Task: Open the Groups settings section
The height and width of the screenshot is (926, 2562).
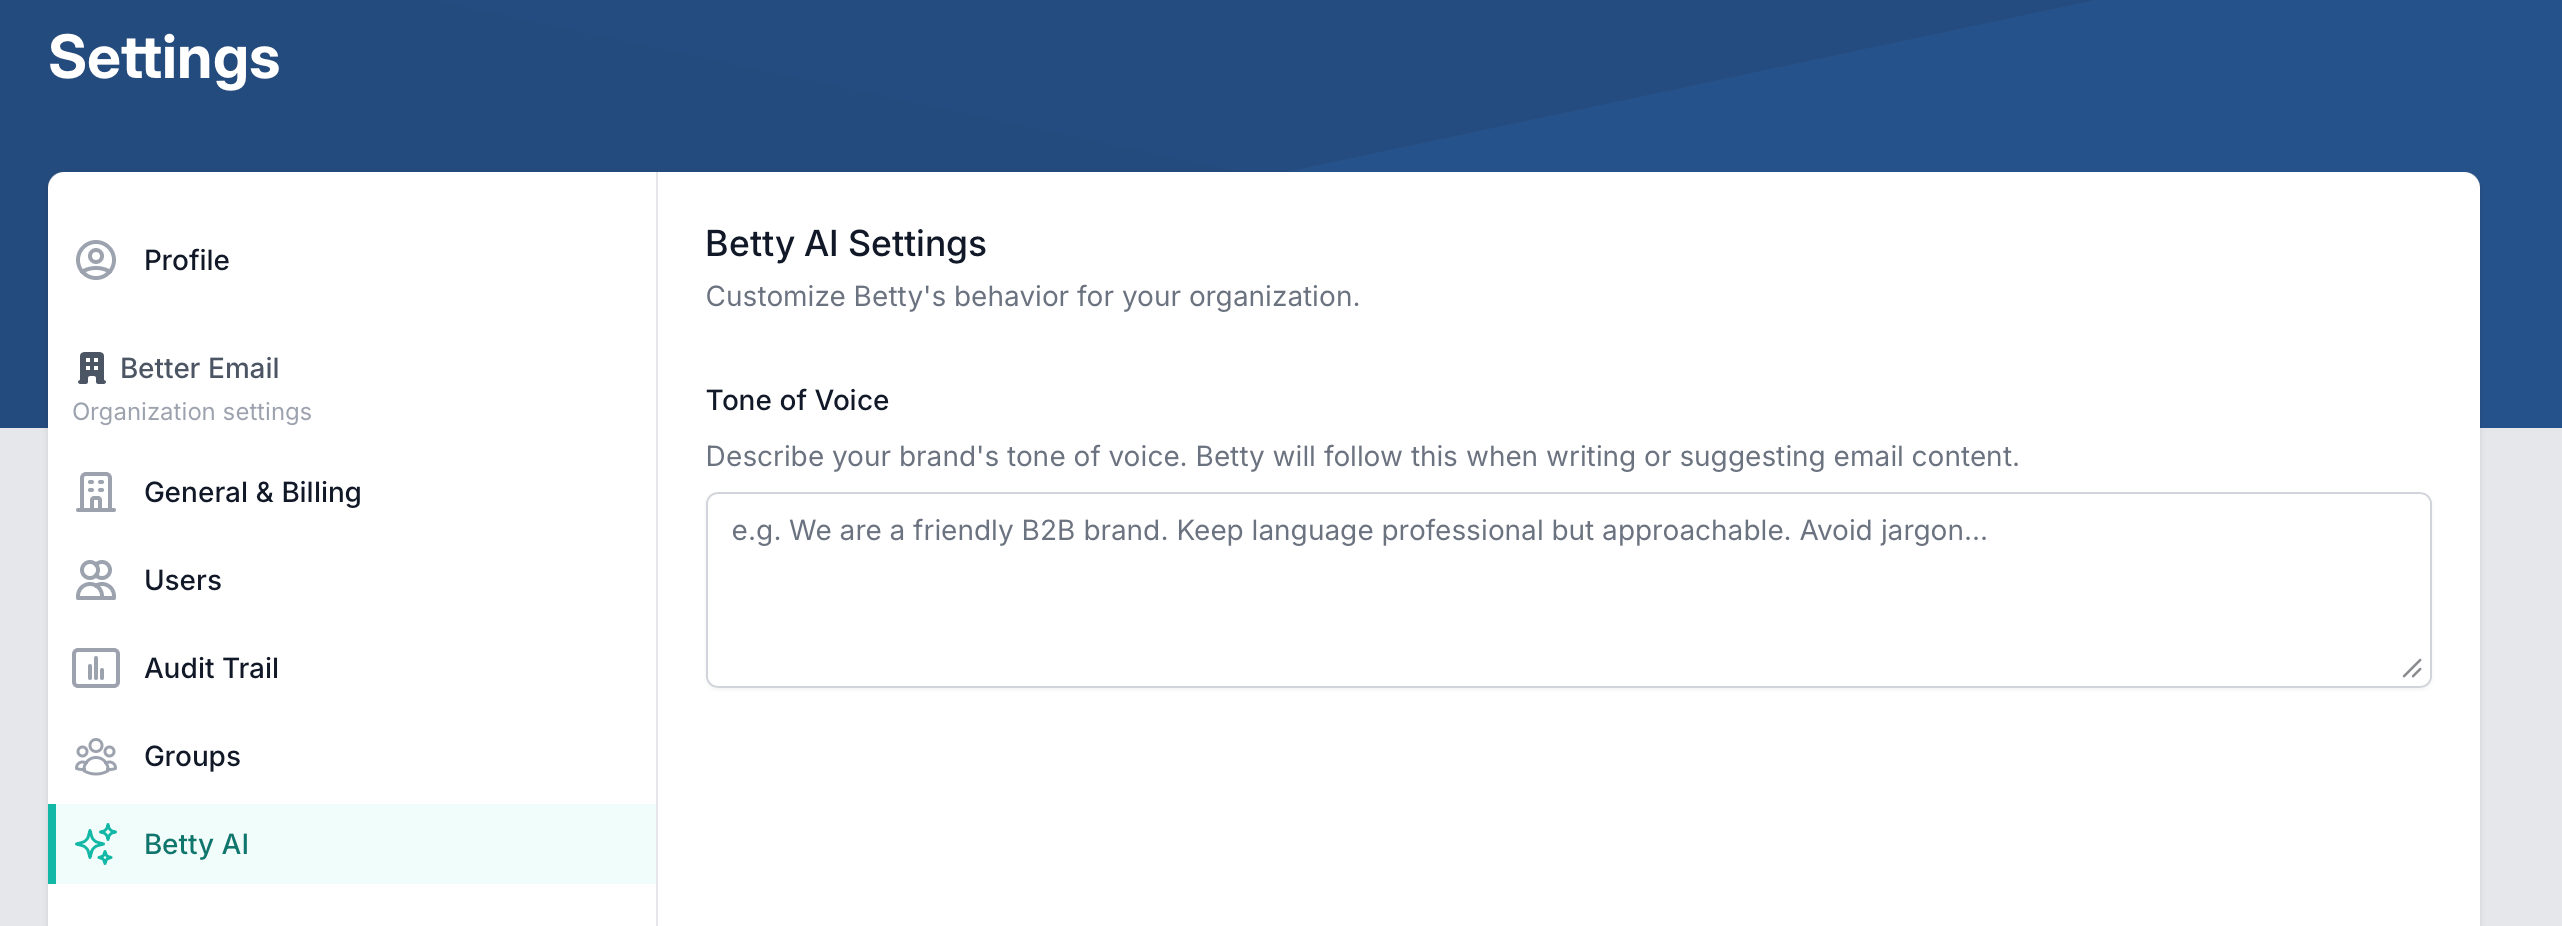Action: point(192,756)
